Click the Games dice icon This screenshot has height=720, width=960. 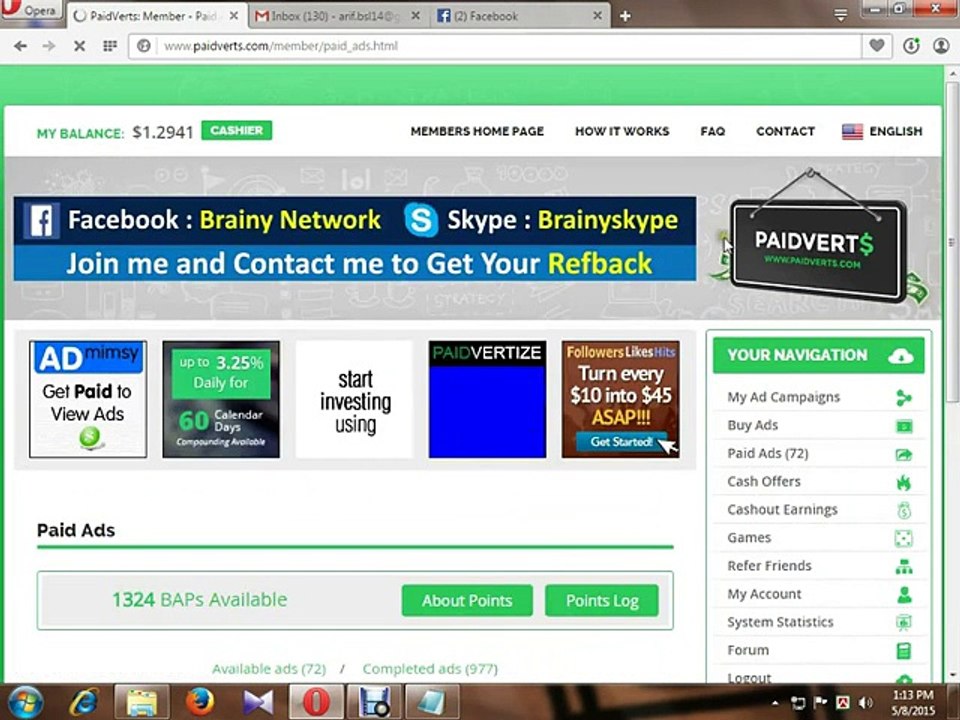[904, 538]
